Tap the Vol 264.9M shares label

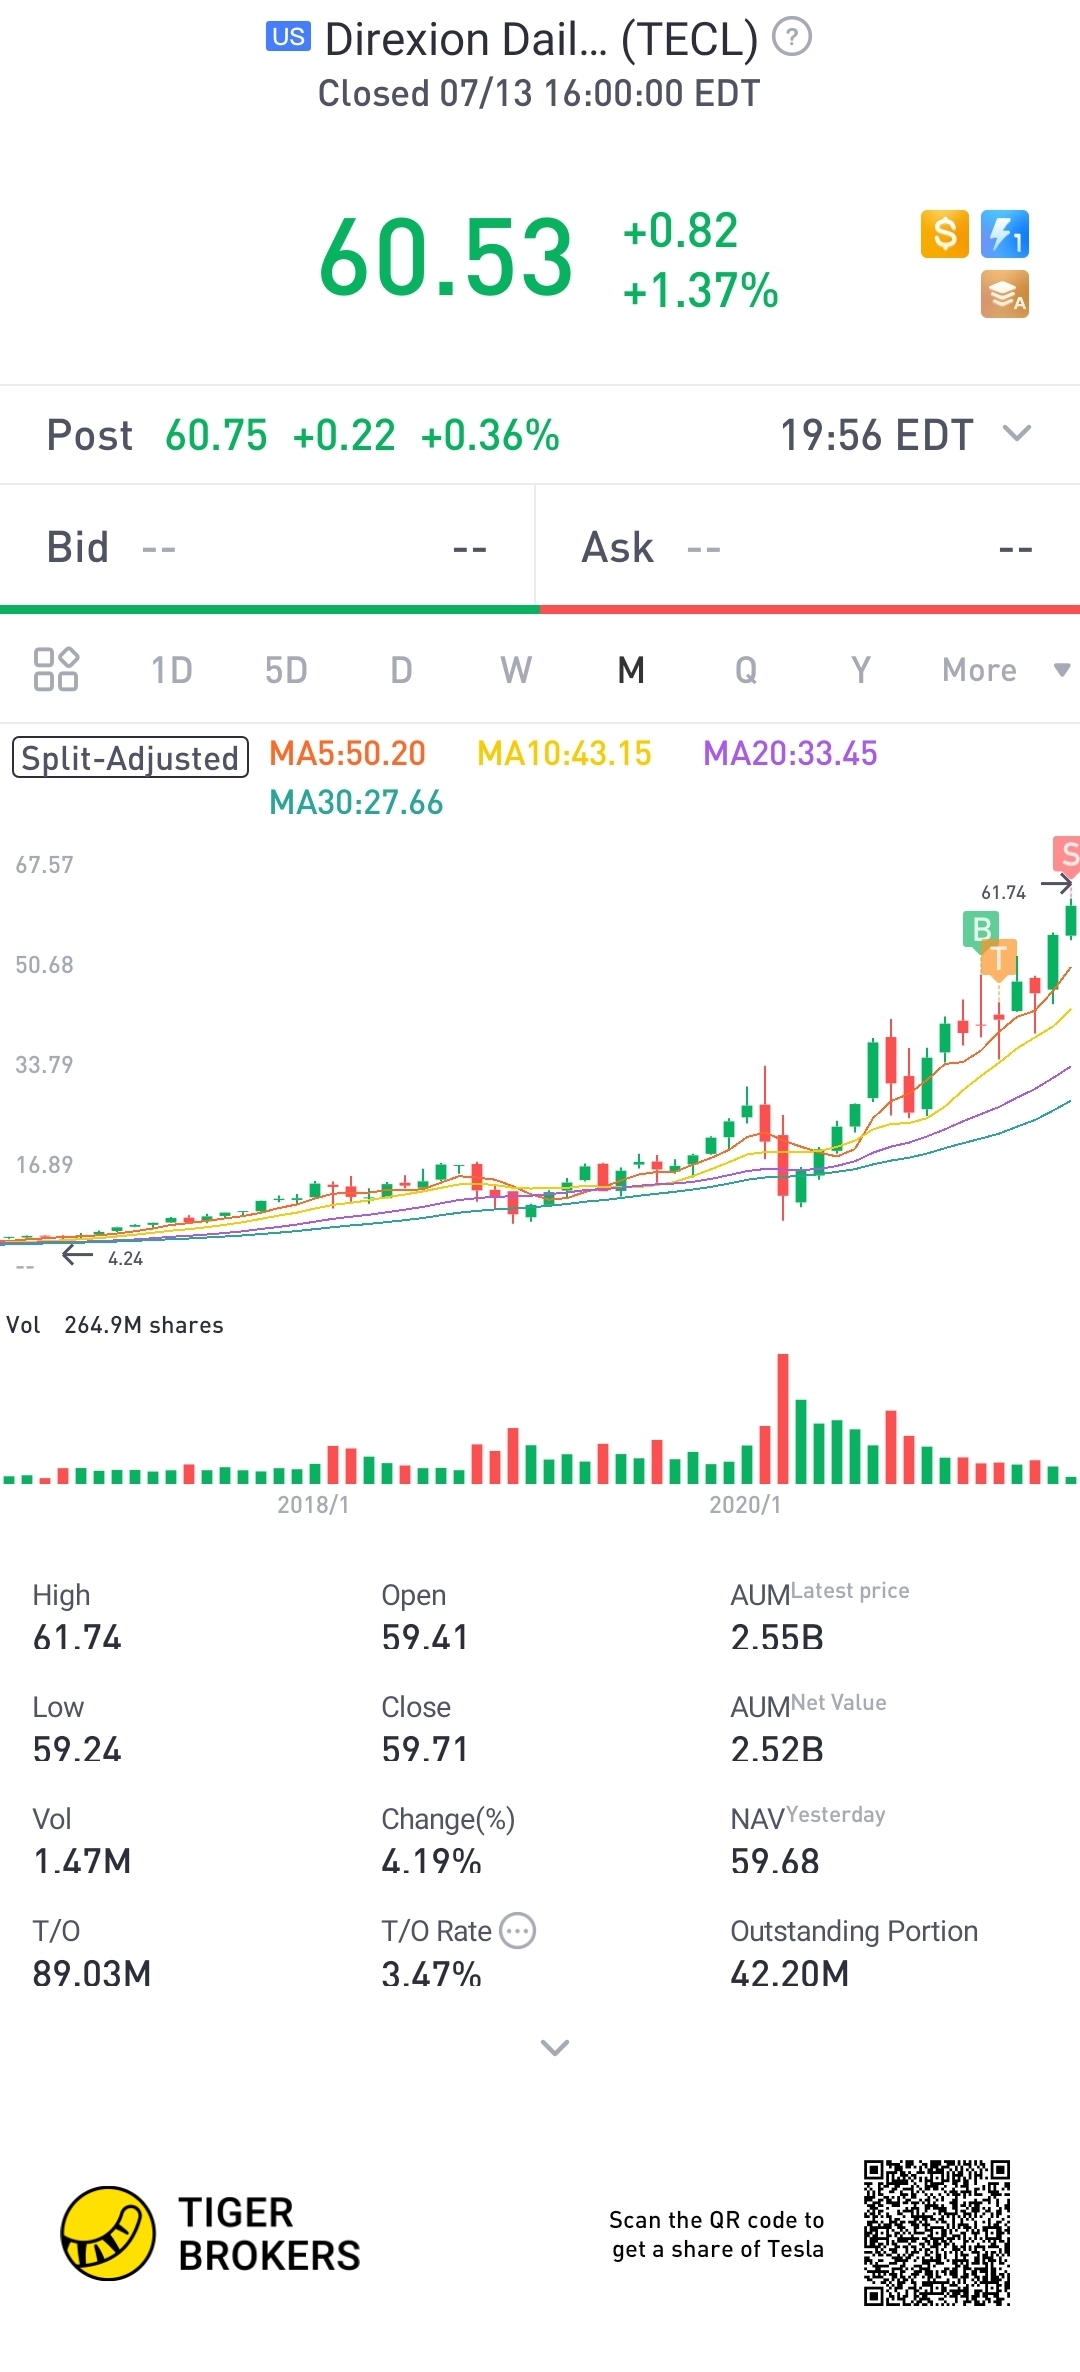pos(115,1325)
